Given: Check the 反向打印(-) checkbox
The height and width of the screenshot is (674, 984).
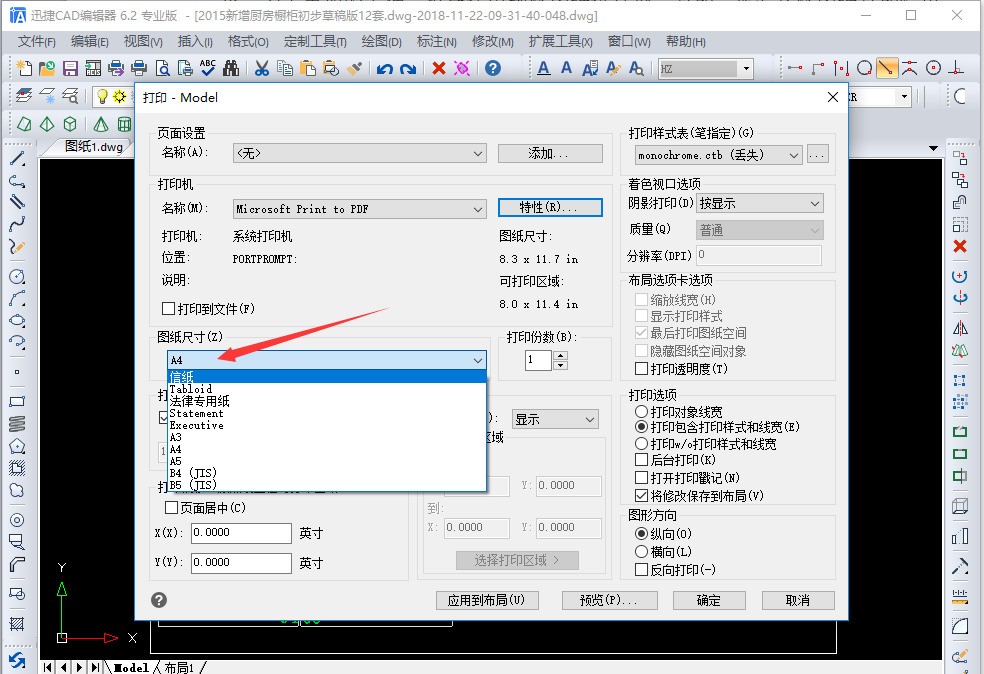Looking at the screenshot, I should [641, 569].
